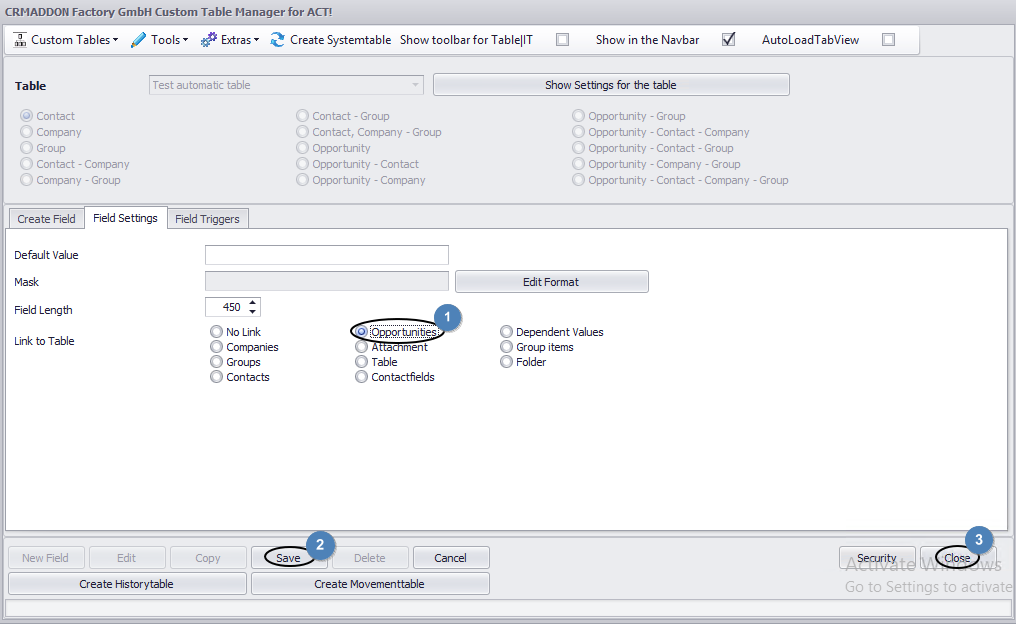Open the Field Triggers tab
1016x624 pixels.
pyautogui.click(x=208, y=217)
